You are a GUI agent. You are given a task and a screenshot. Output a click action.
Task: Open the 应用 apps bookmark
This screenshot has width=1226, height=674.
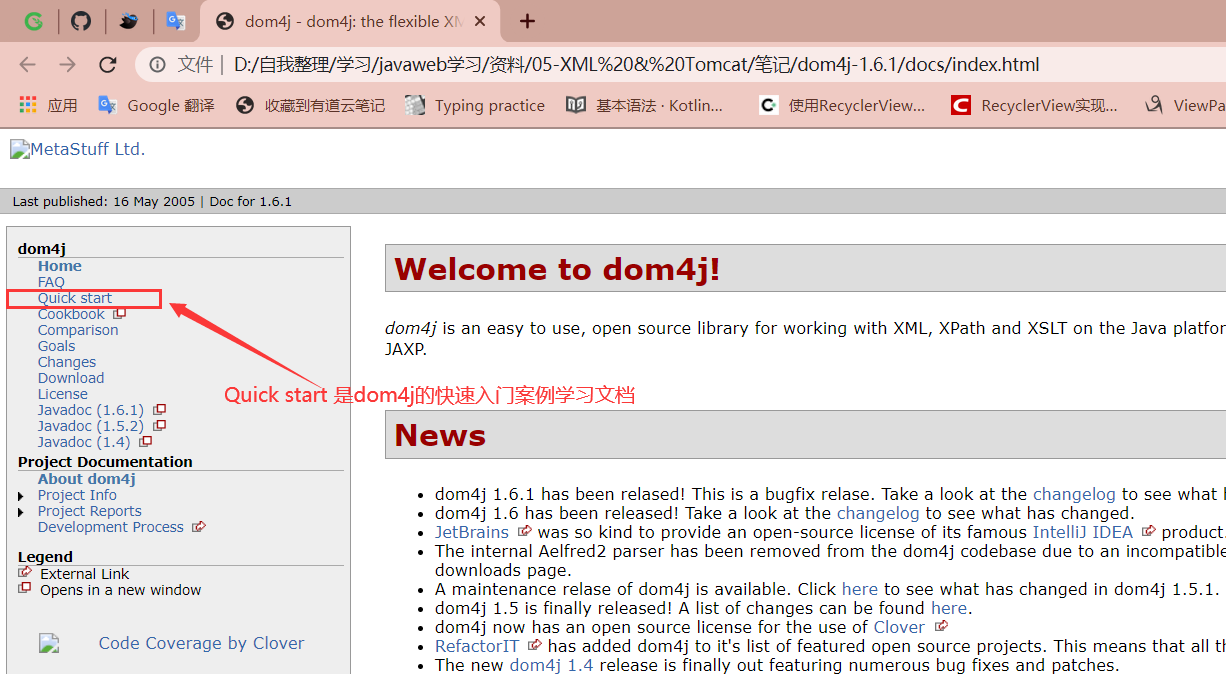pos(48,105)
